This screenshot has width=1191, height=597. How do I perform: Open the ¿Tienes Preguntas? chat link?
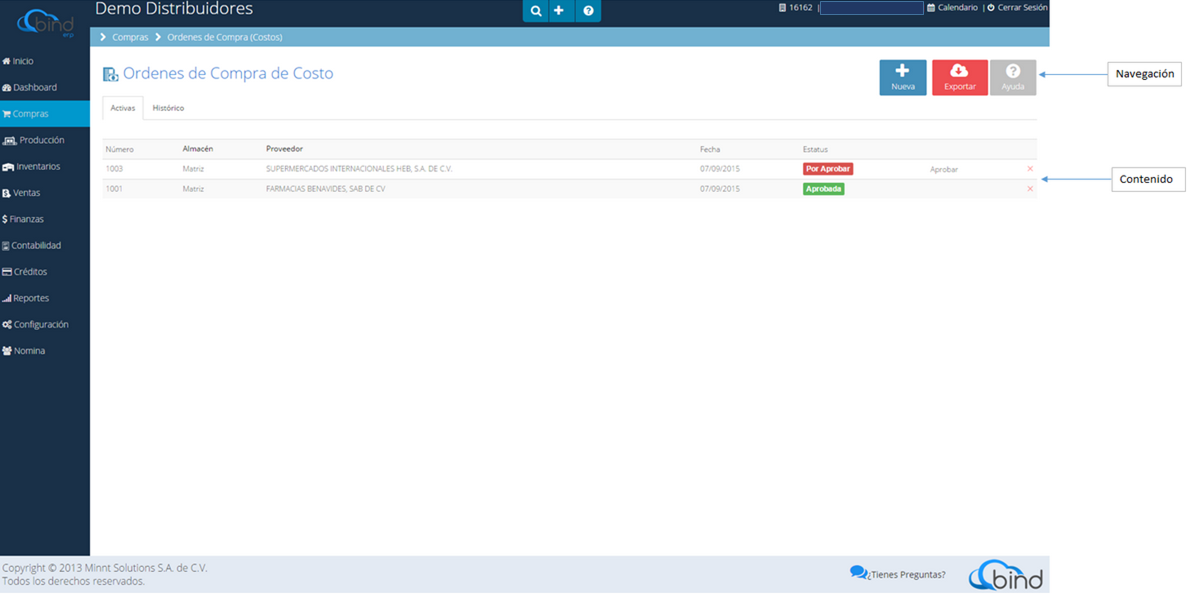pos(898,574)
